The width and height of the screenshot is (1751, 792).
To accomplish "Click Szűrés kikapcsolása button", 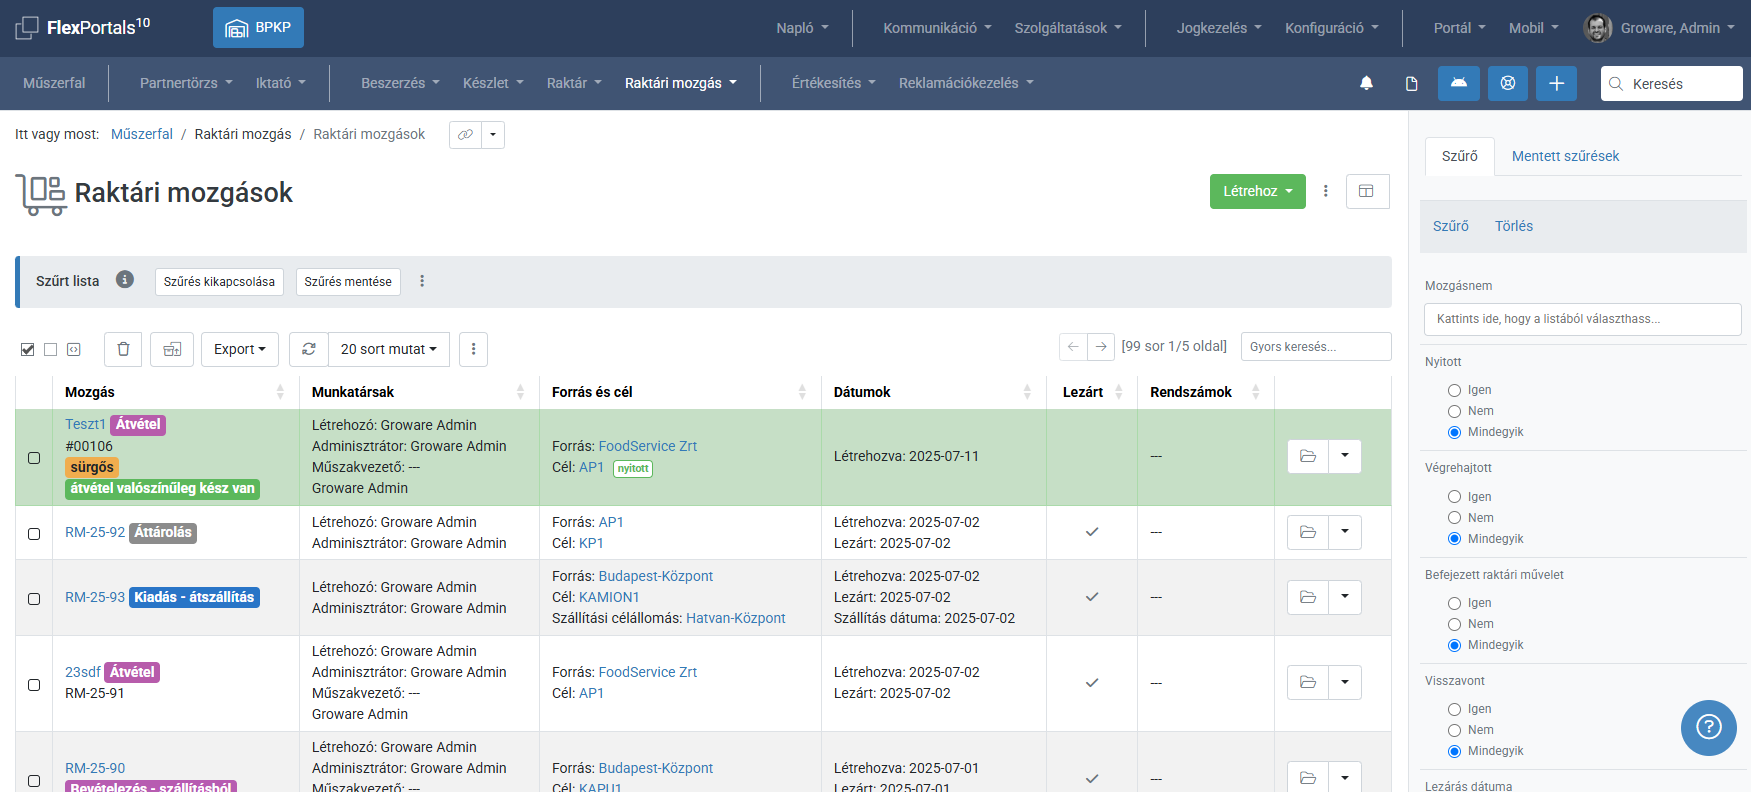I will (x=219, y=282).
